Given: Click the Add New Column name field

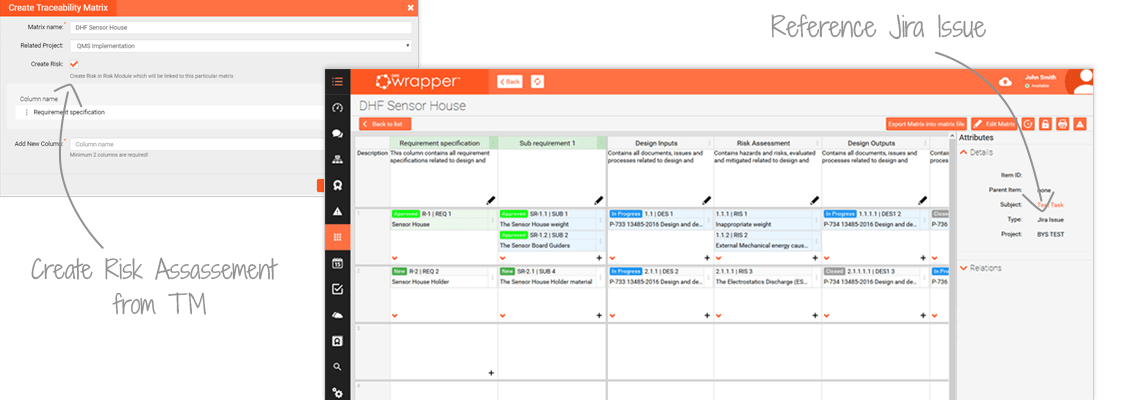Looking at the screenshot, I should (x=196, y=144).
